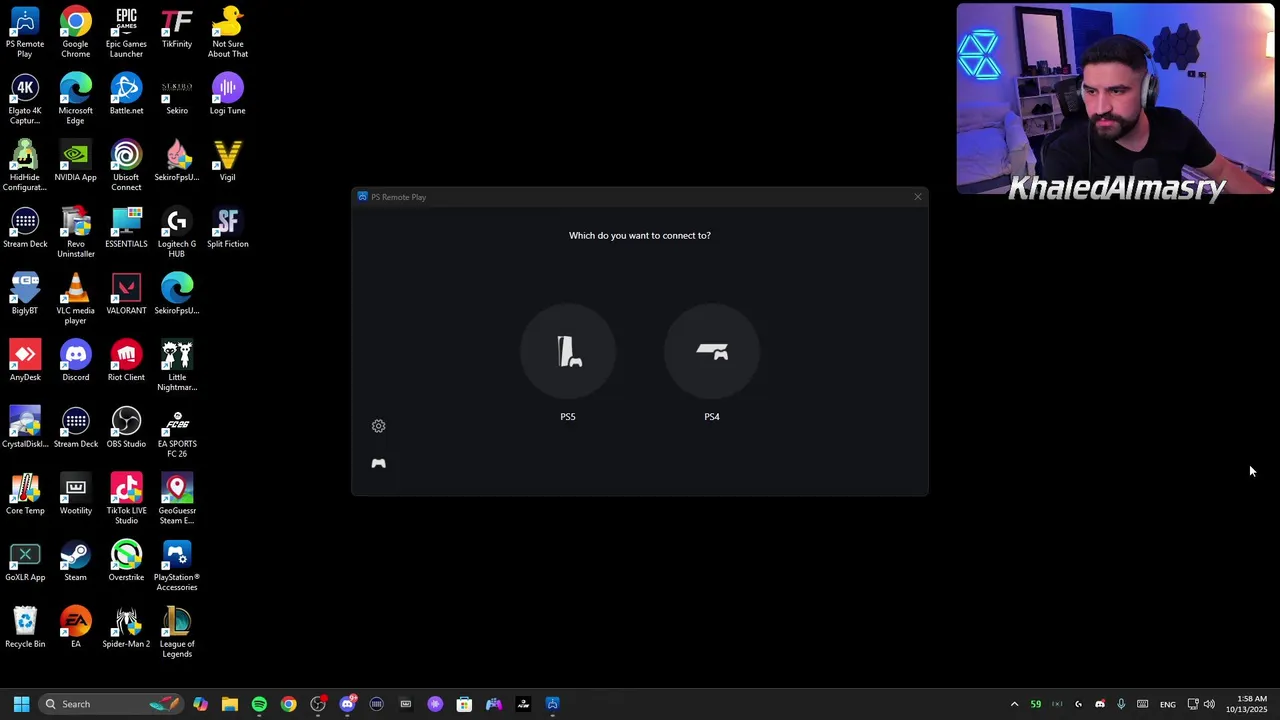Open AnyDesk desktop shortcut

[25, 360]
